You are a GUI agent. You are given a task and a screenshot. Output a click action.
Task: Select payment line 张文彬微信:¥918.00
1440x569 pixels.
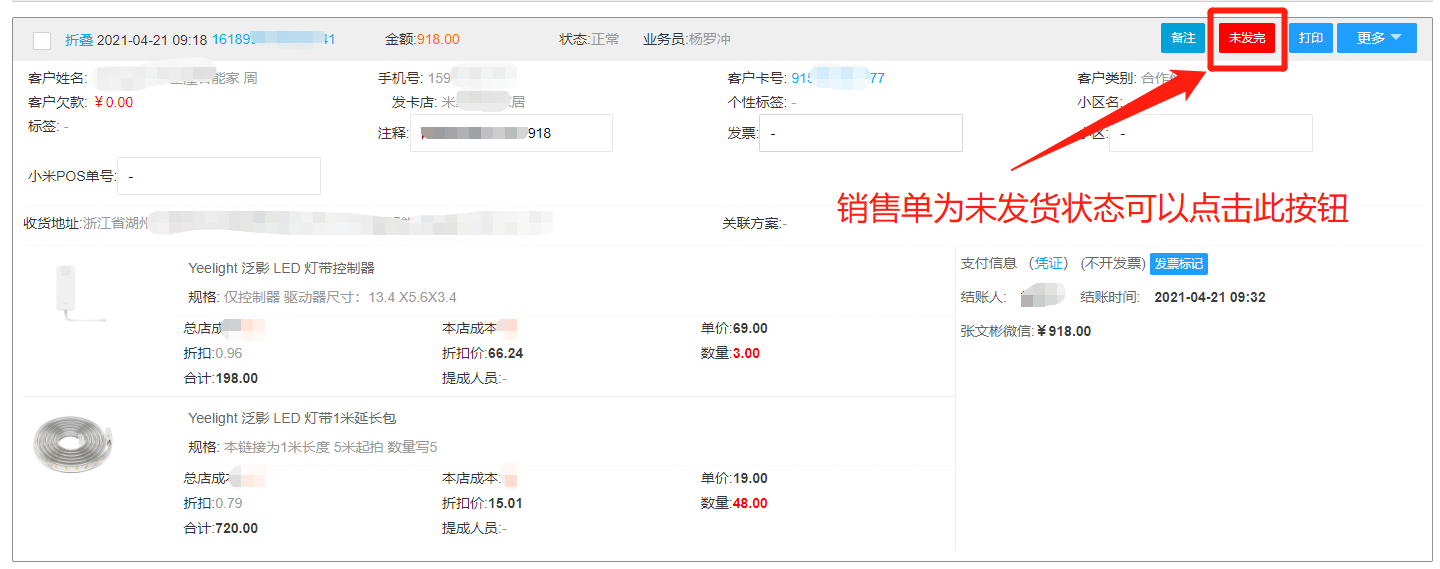tap(1026, 331)
